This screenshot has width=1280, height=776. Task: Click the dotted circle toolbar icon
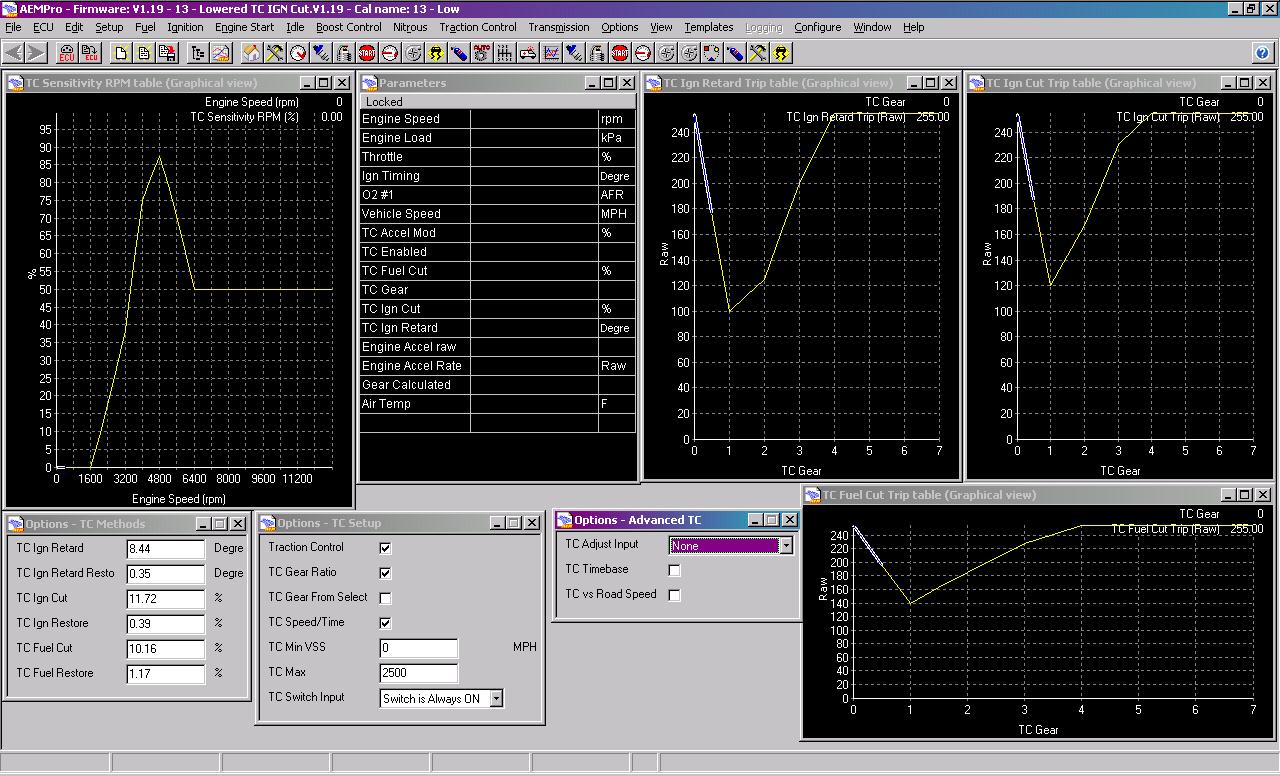(711, 53)
